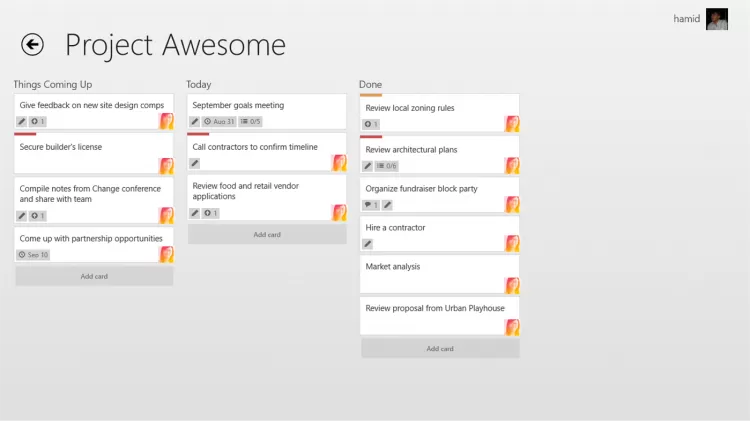Click member avatar on Review local zoning rules
The image size is (750, 421).
tap(512, 123)
